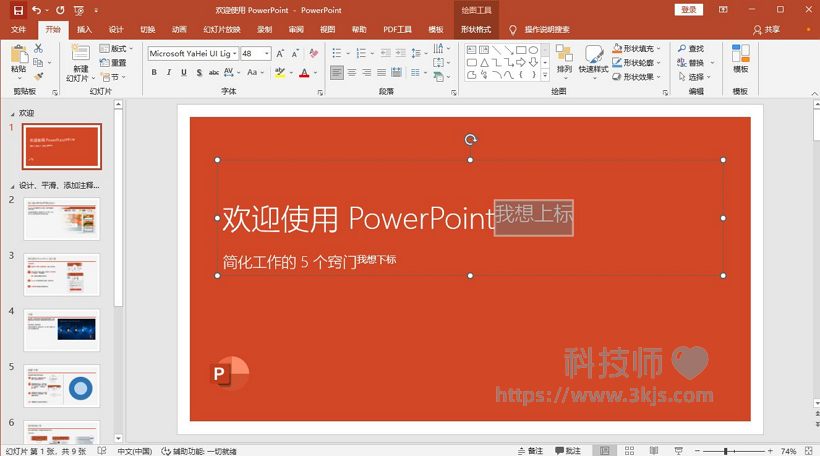
Task: Click the rotation handle above the text box
Action: click(471, 140)
